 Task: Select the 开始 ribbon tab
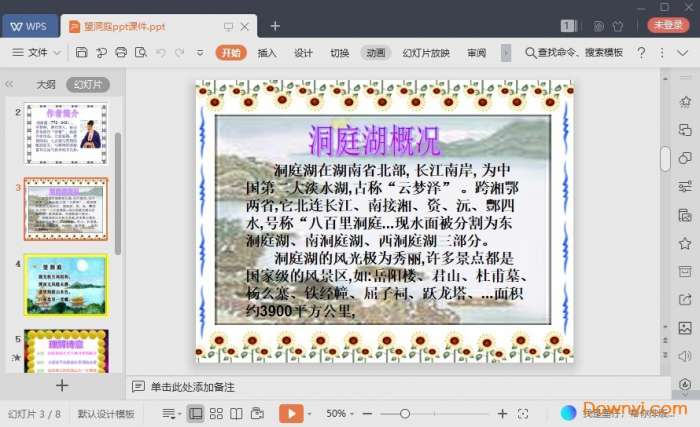pyautogui.click(x=231, y=53)
